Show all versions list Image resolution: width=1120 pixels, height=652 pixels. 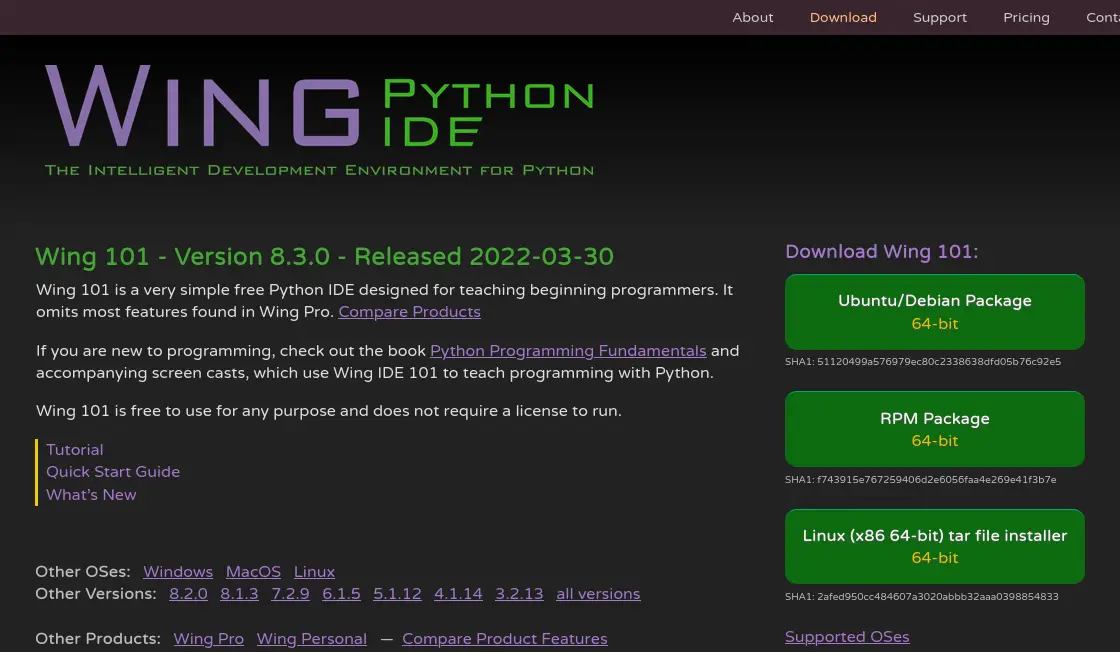click(598, 594)
